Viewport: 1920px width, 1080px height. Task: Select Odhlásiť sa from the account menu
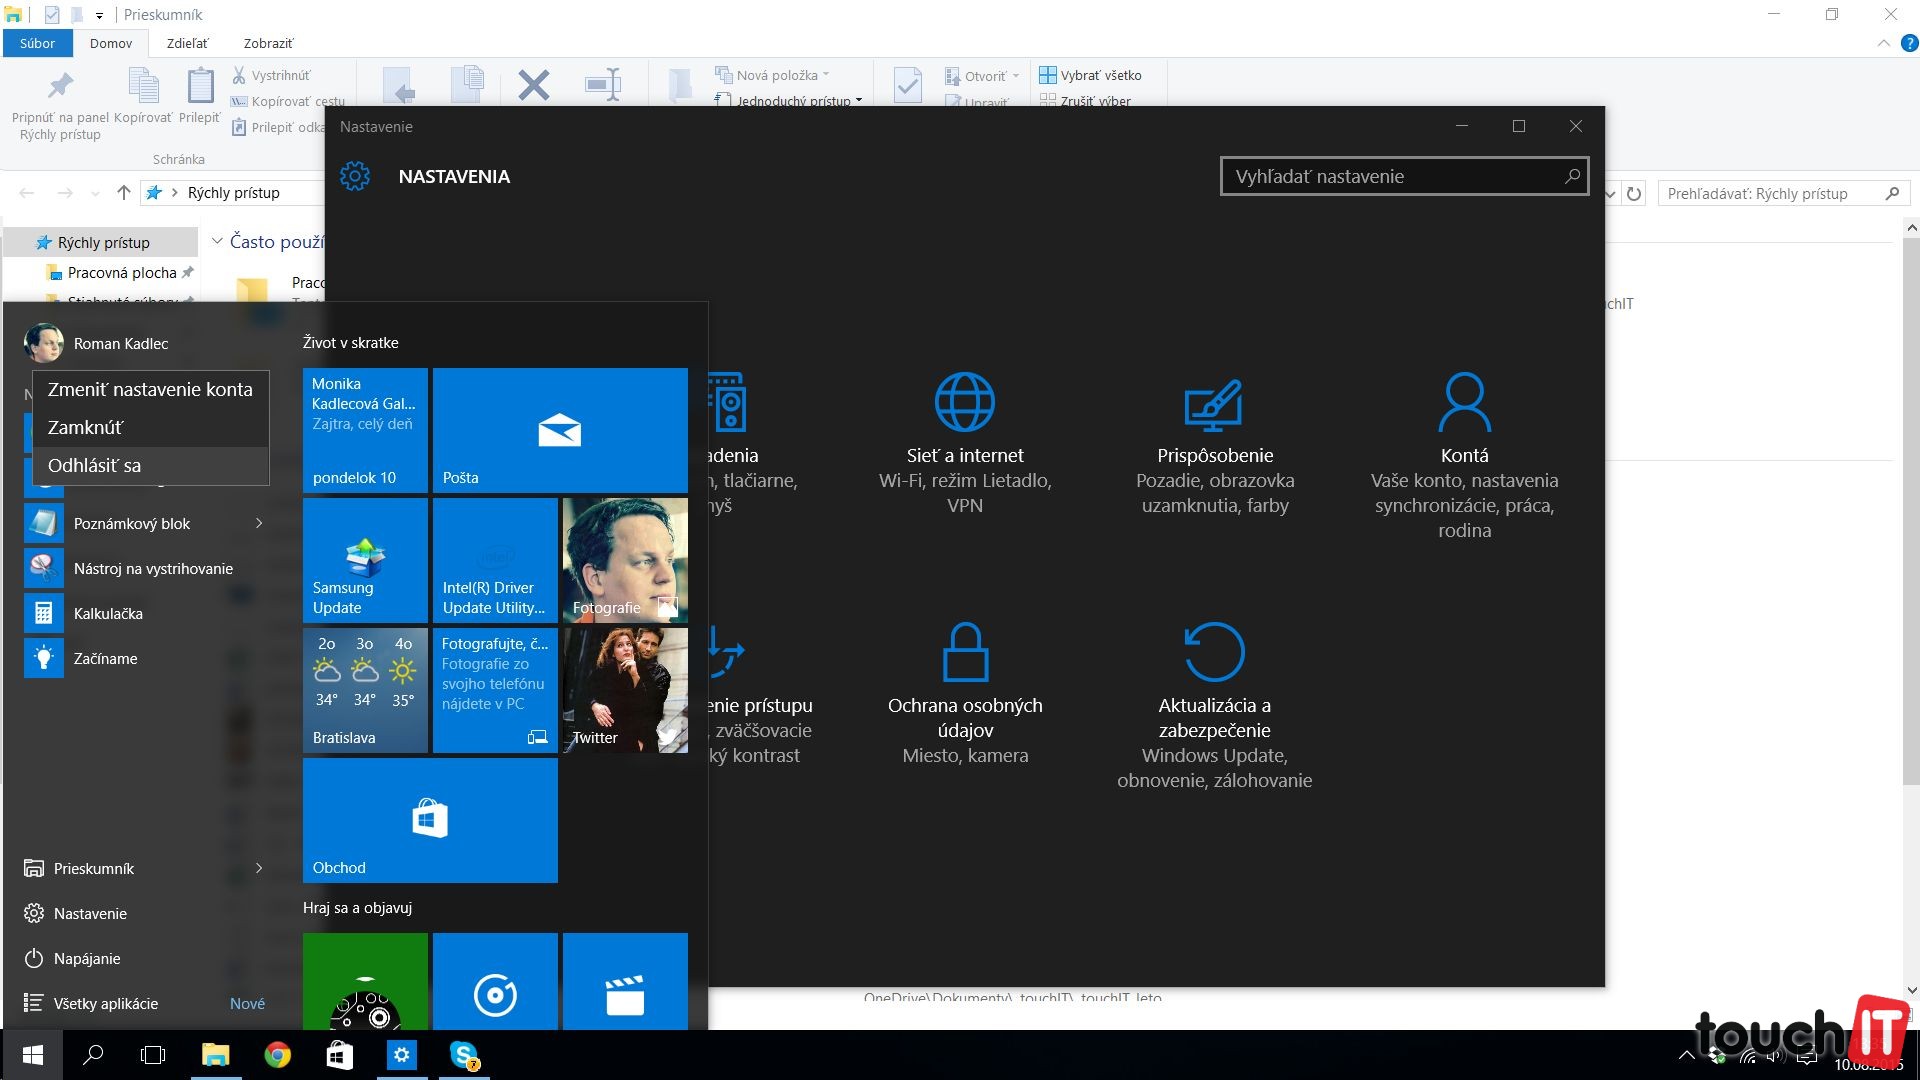tap(97, 464)
